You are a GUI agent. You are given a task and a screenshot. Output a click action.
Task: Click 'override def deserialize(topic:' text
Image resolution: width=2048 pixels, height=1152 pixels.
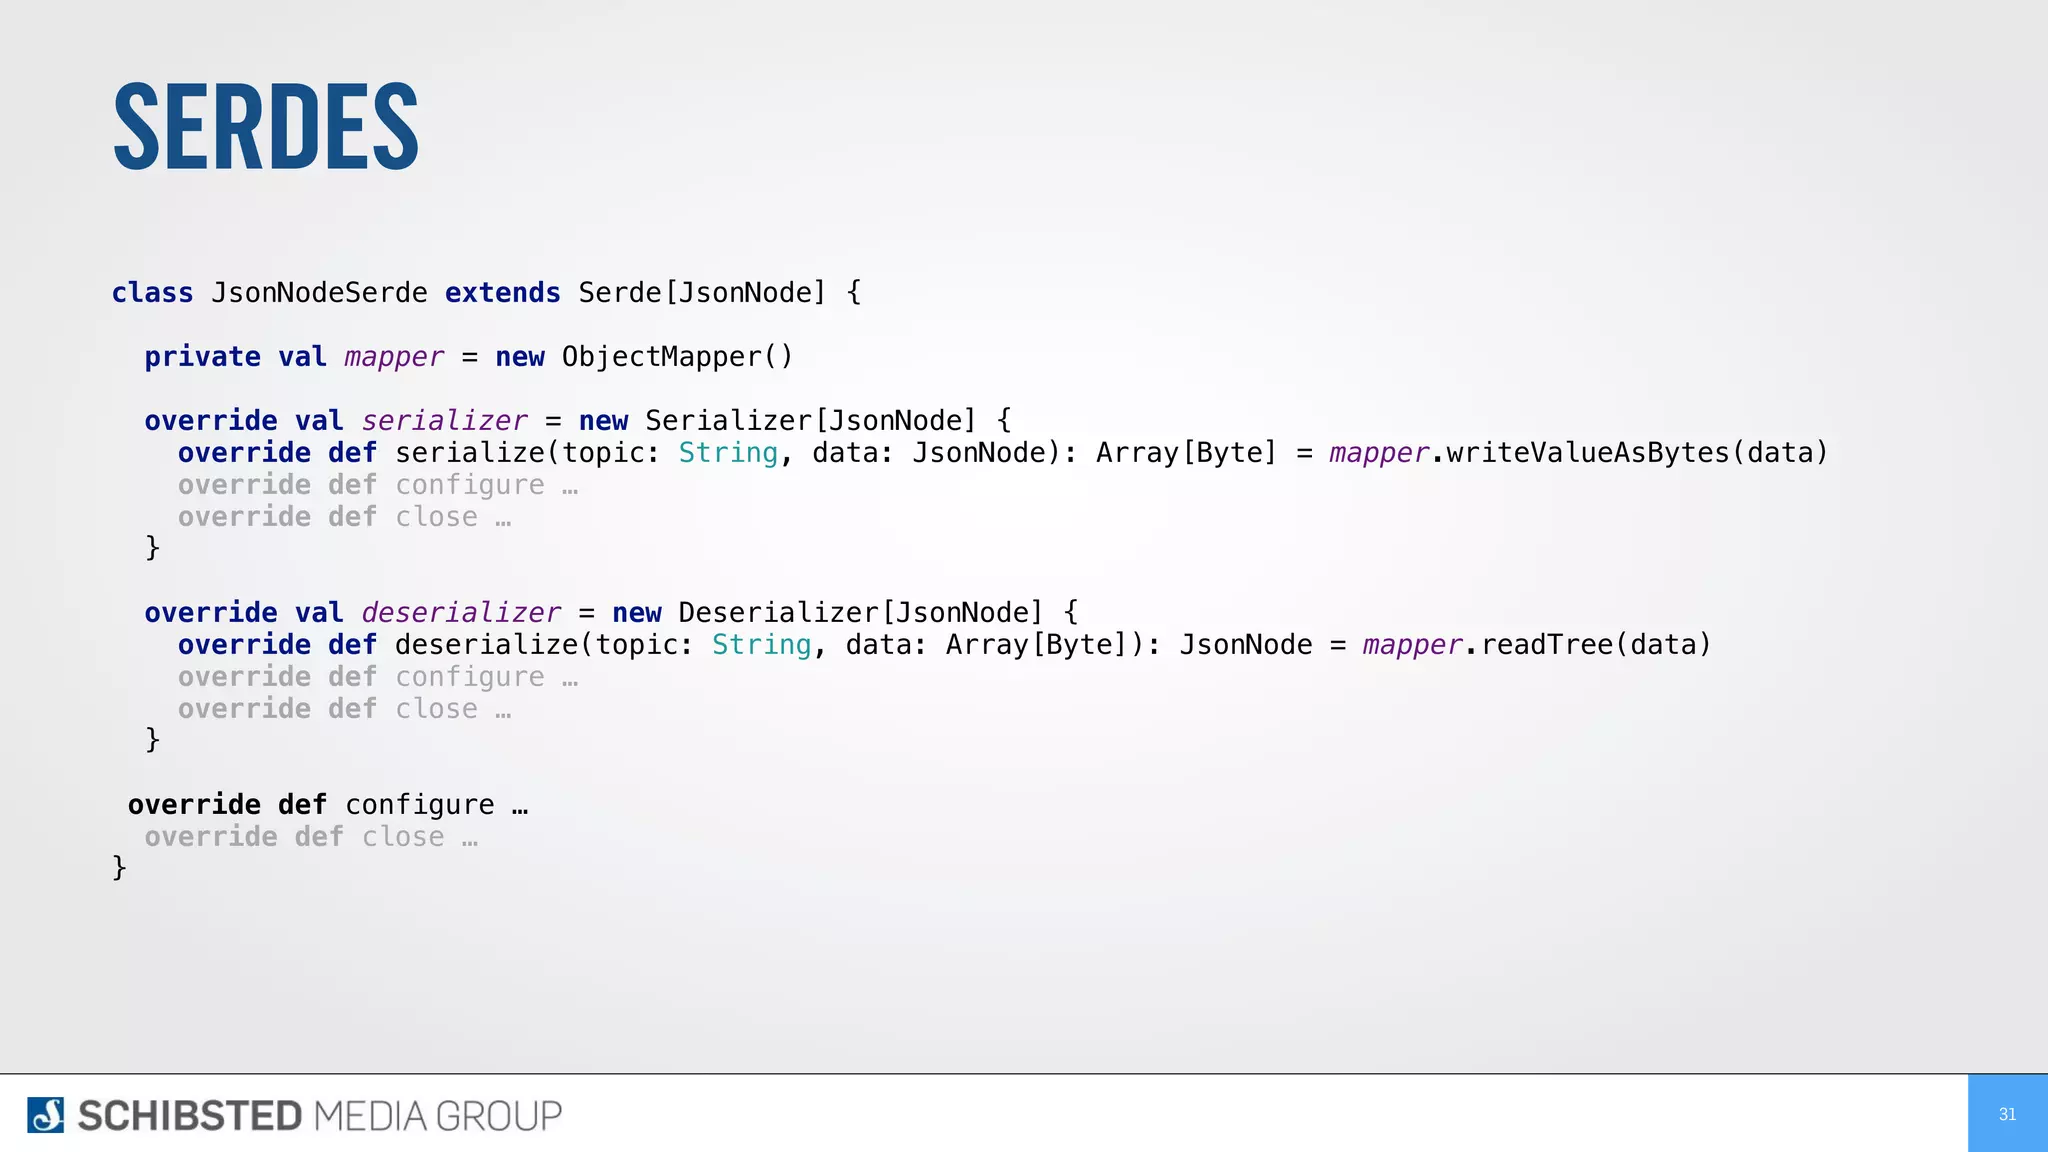(x=436, y=645)
